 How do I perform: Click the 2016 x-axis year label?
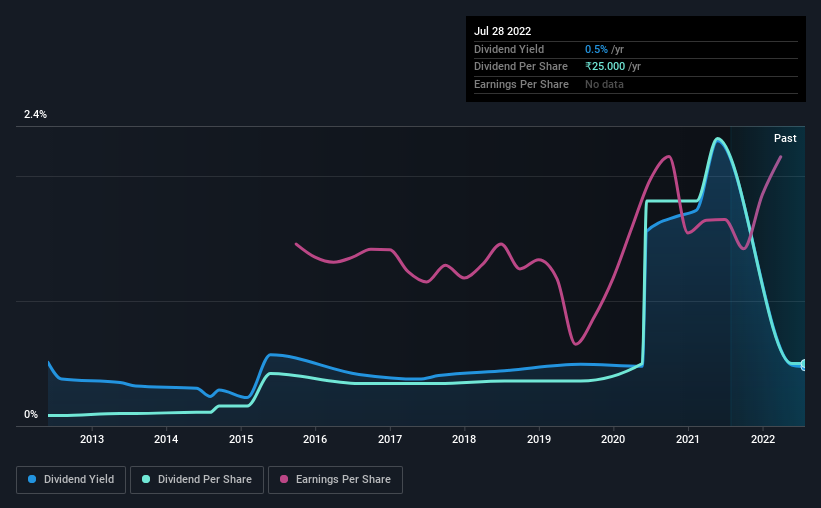(x=315, y=439)
